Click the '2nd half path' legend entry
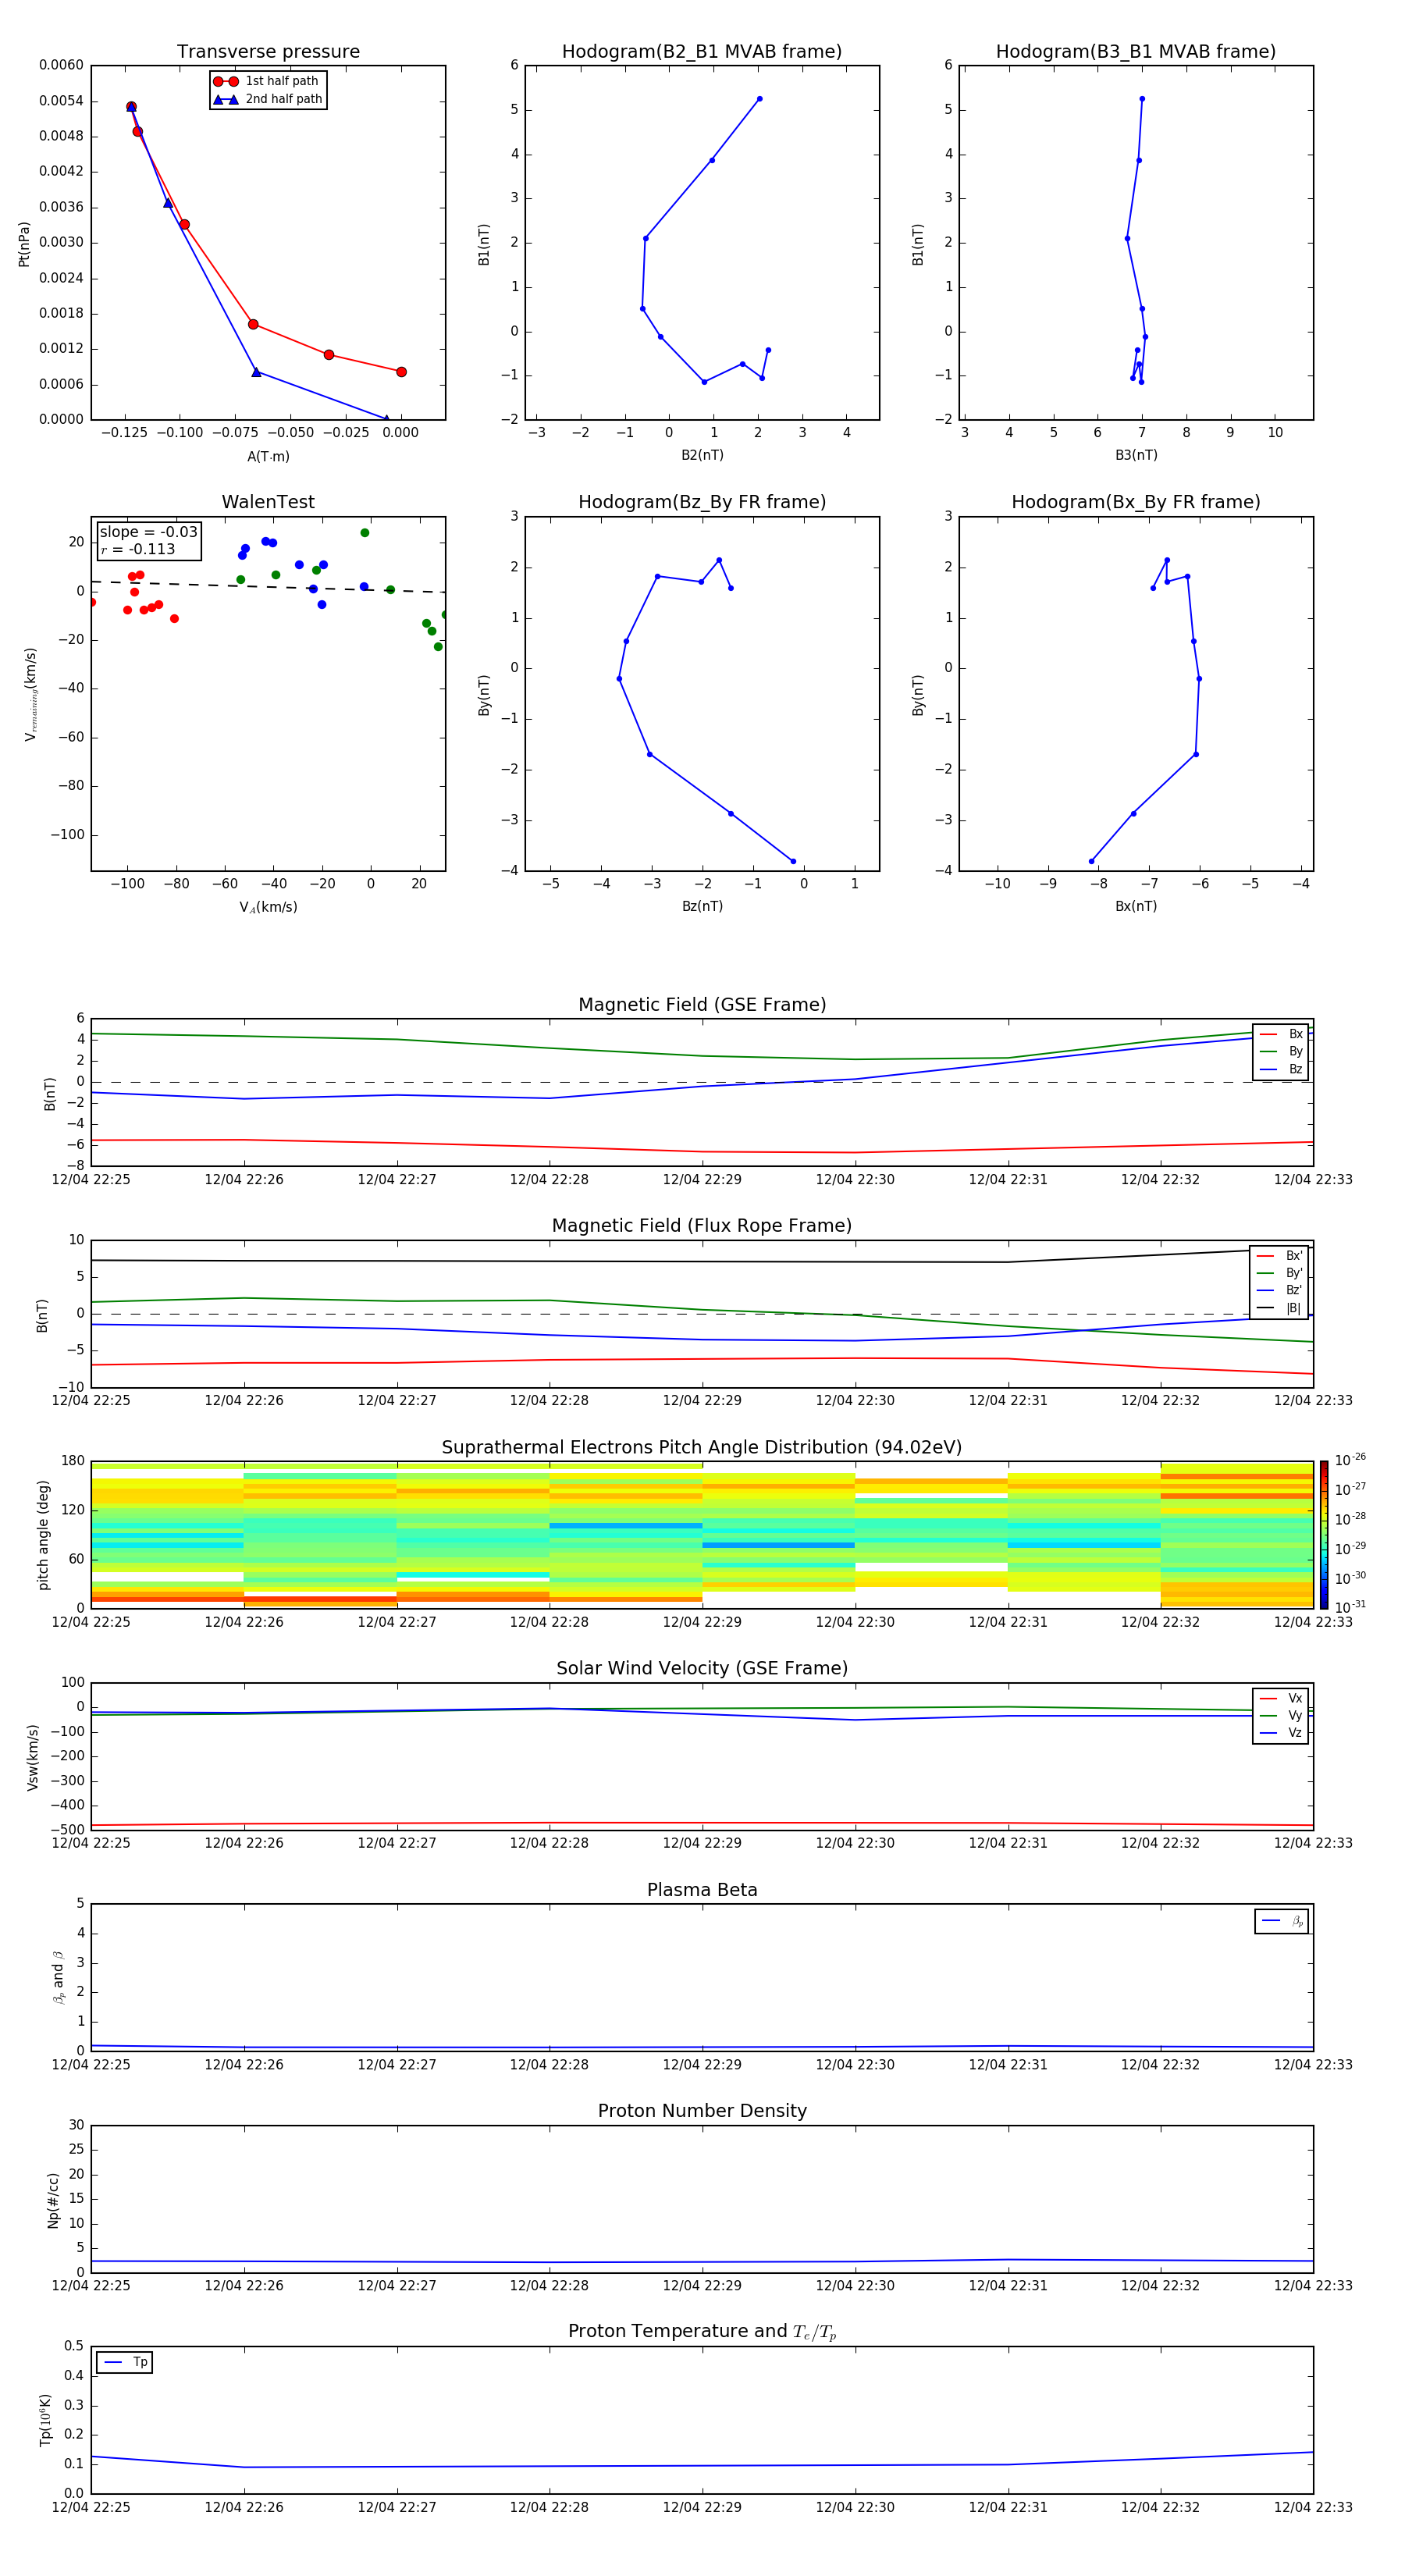Viewport: 1405px width, 2576px height. click(x=267, y=99)
